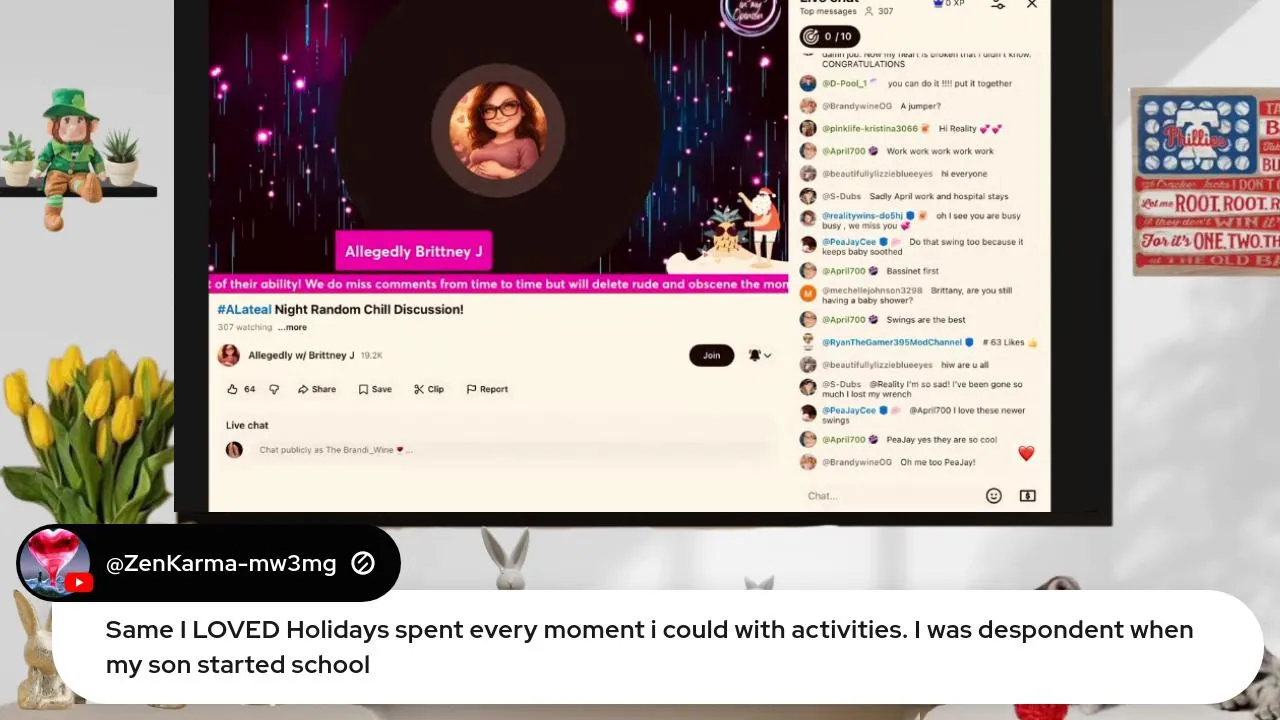Image resolution: width=1280 pixels, height=720 pixels.
Task: Click the Super Chat dollar icon
Action: coord(1027,496)
